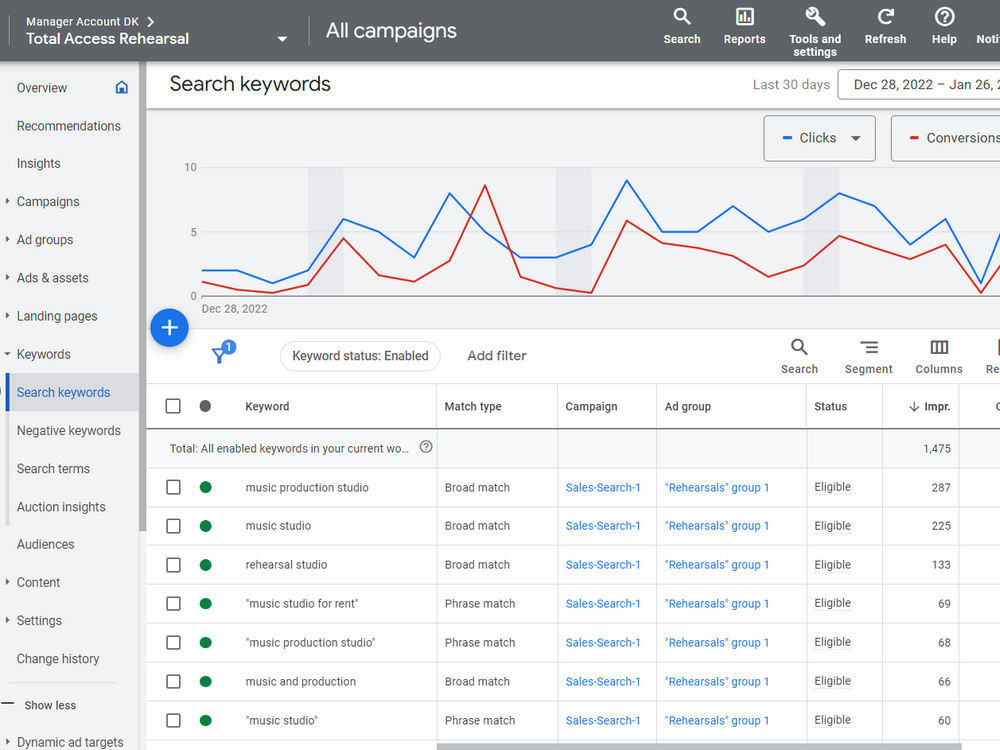Screen dimensions: 1000x750
Task: Click green status dot for music production studio
Action: click(205, 487)
